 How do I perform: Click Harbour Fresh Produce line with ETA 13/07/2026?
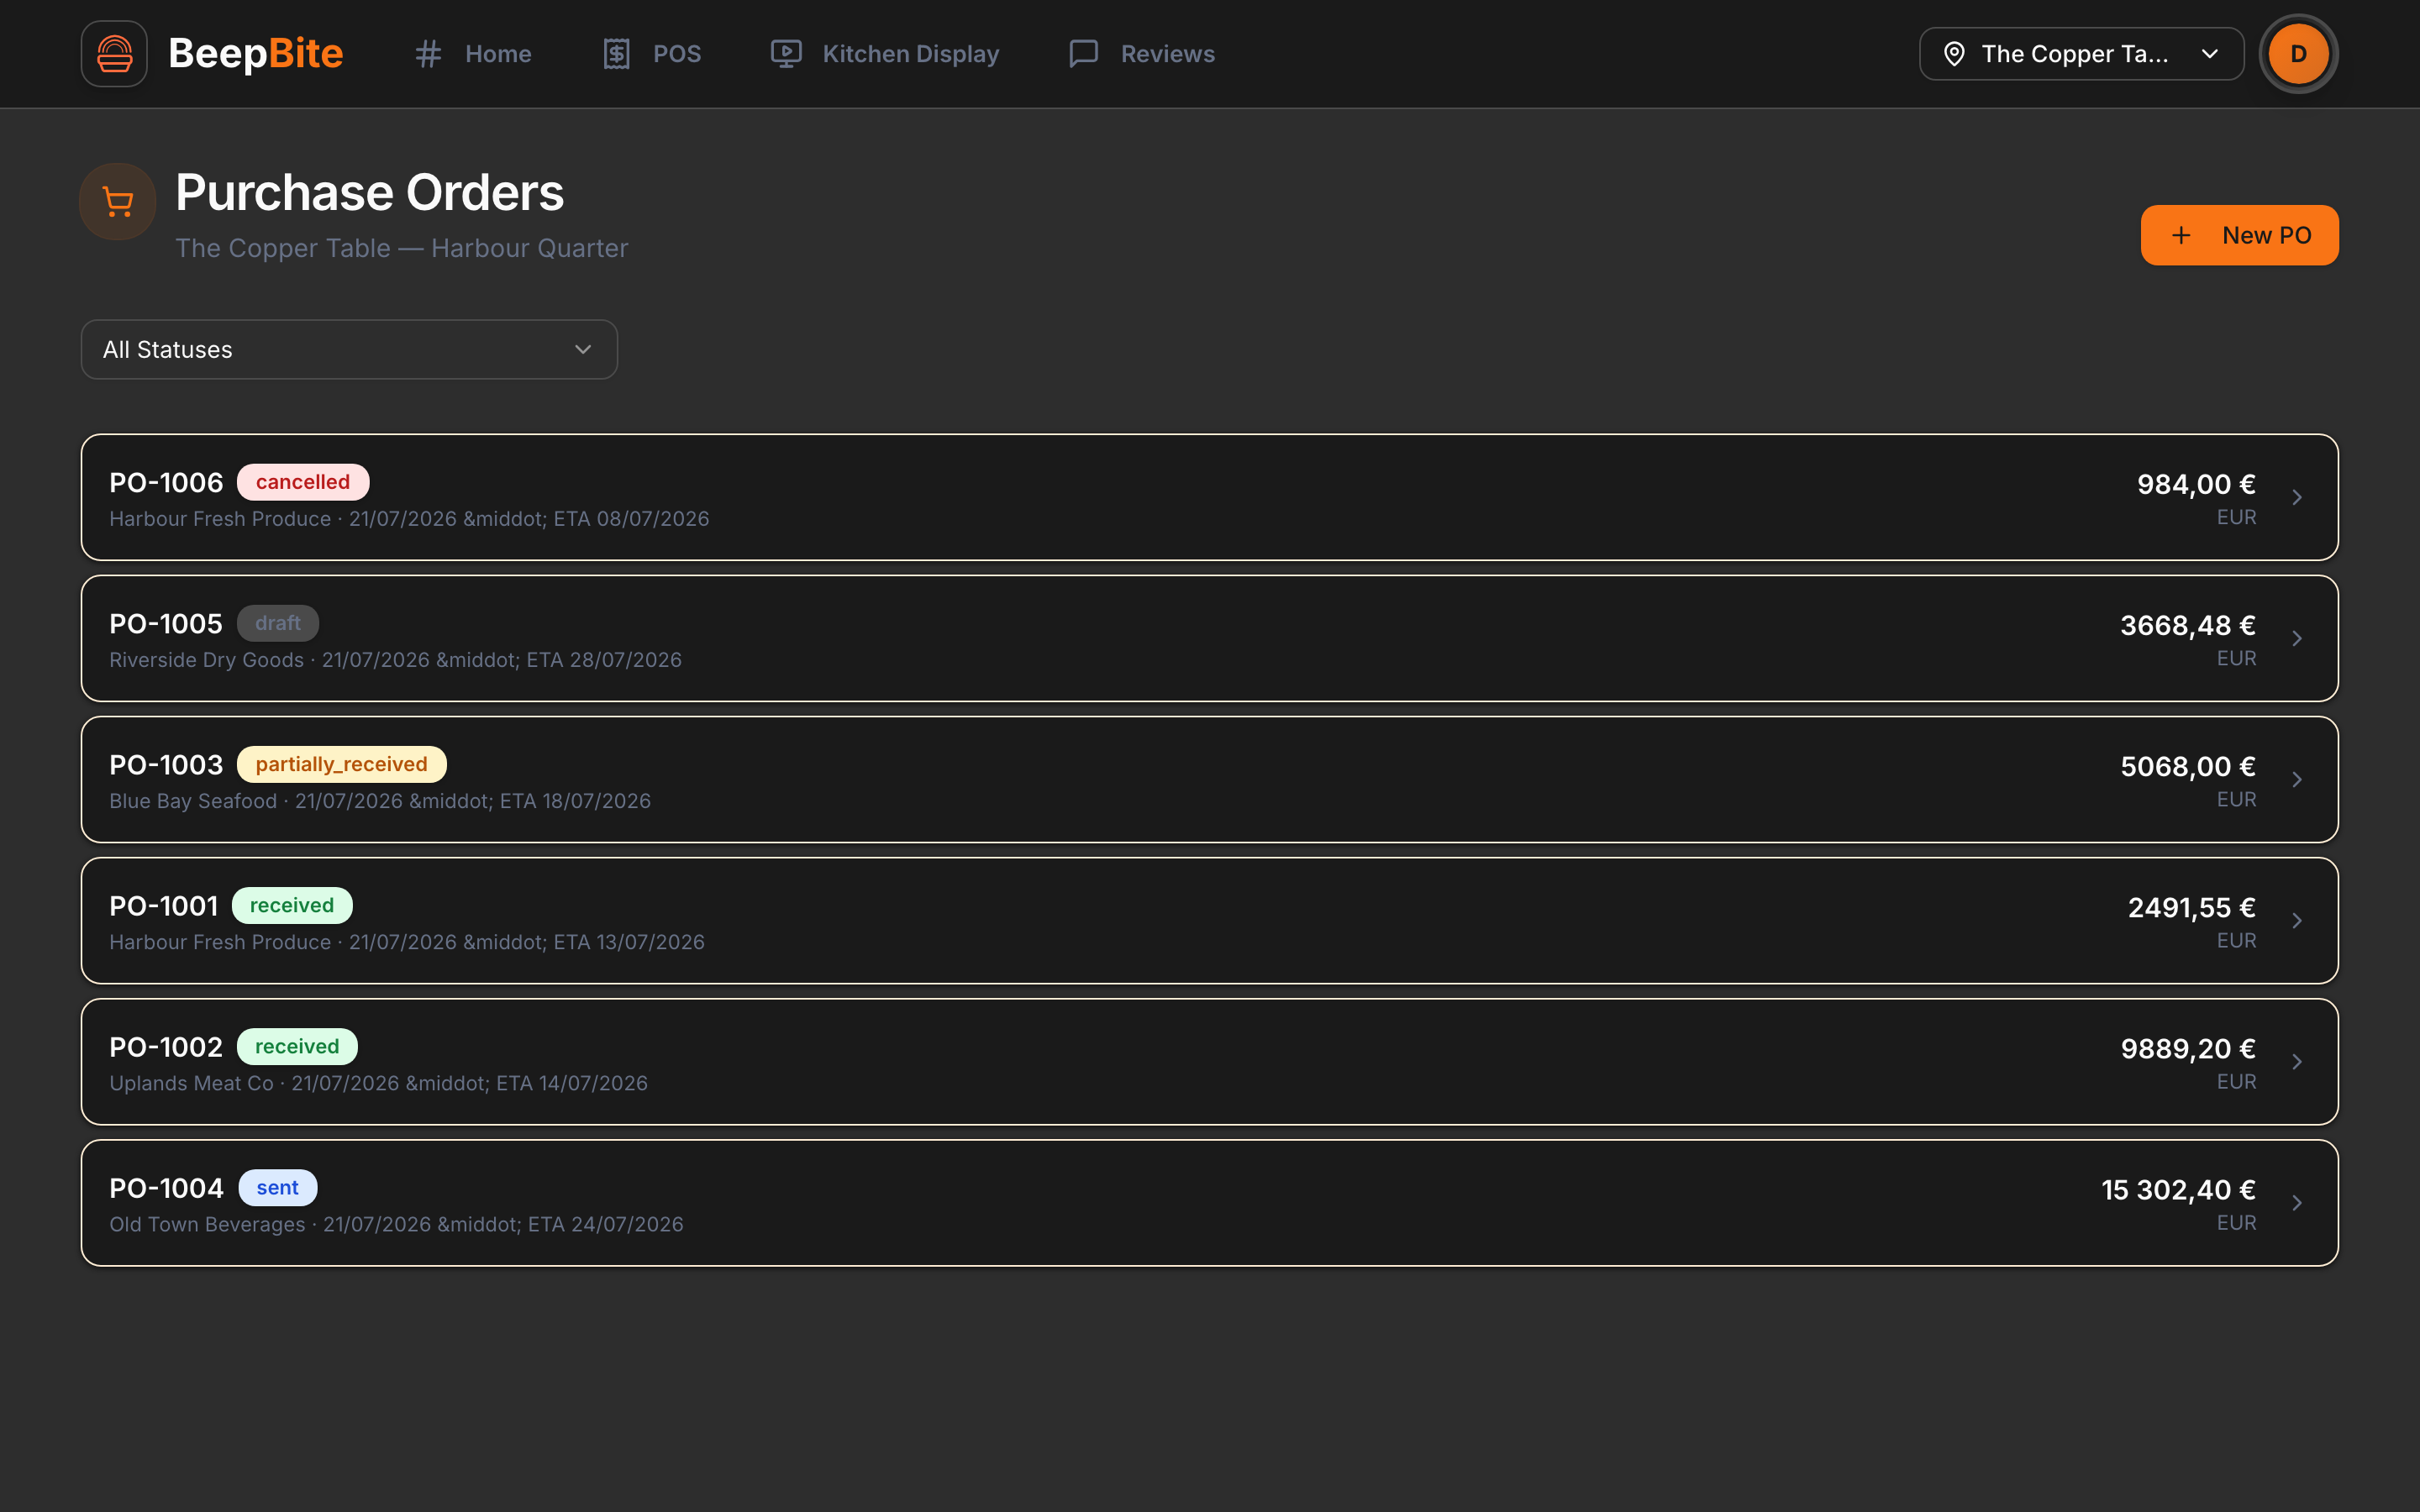pos(407,942)
